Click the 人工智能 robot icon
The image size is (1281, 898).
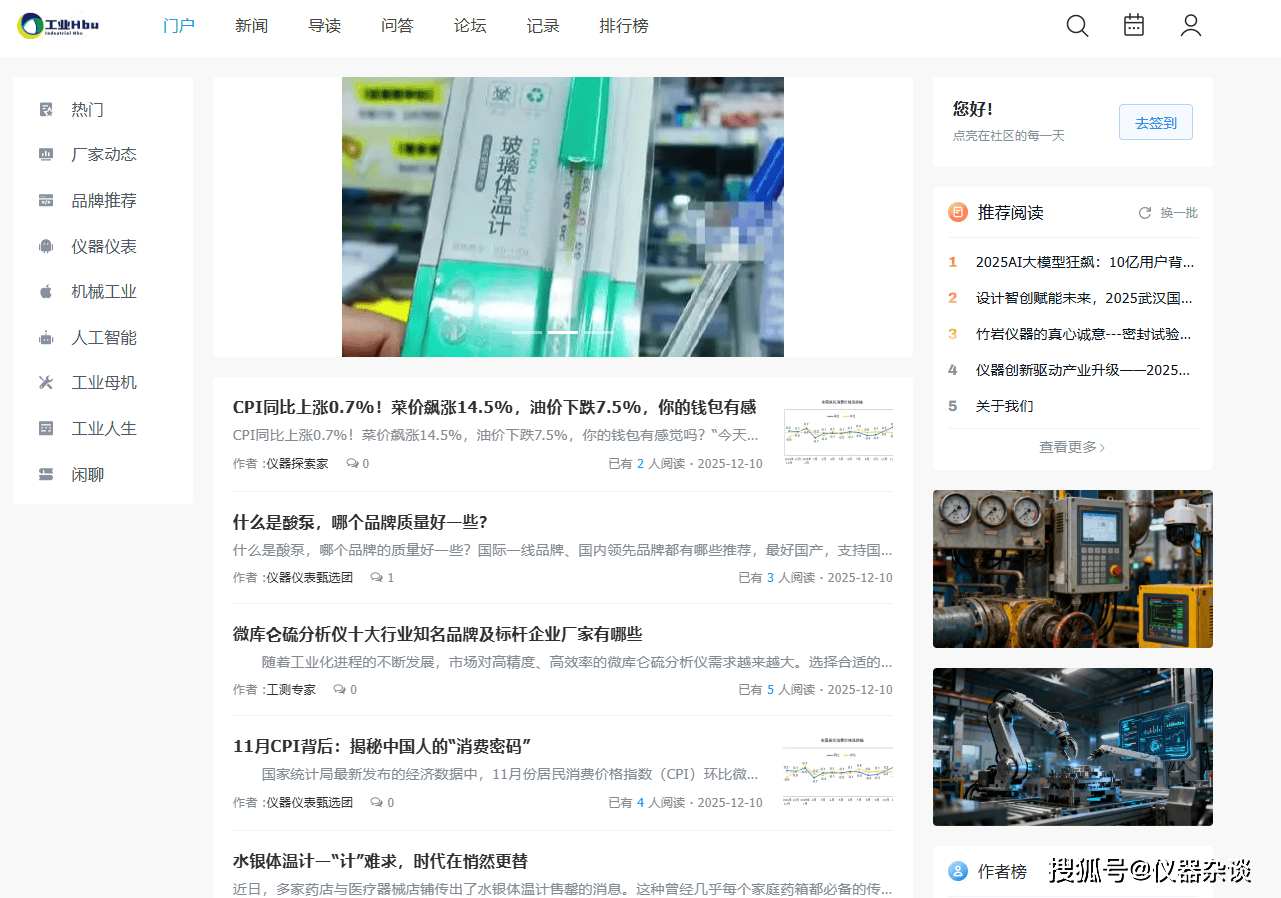pyautogui.click(x=46, y=338)
